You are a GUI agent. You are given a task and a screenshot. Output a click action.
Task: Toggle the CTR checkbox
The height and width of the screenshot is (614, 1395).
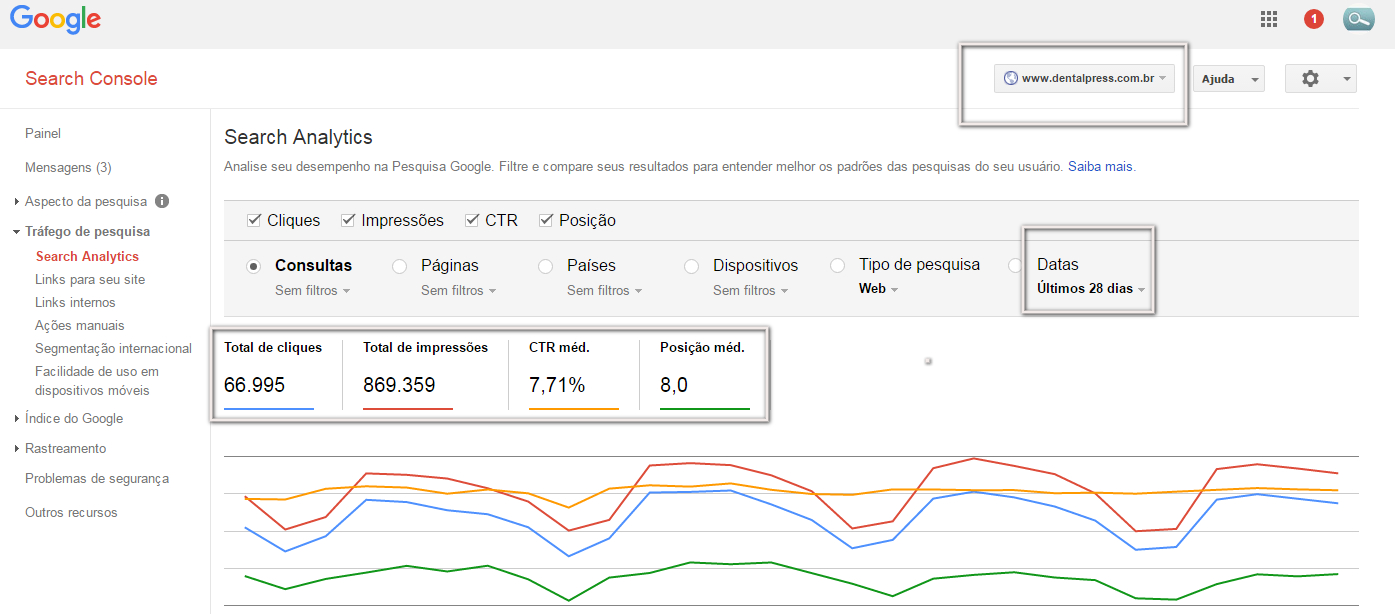472,220
